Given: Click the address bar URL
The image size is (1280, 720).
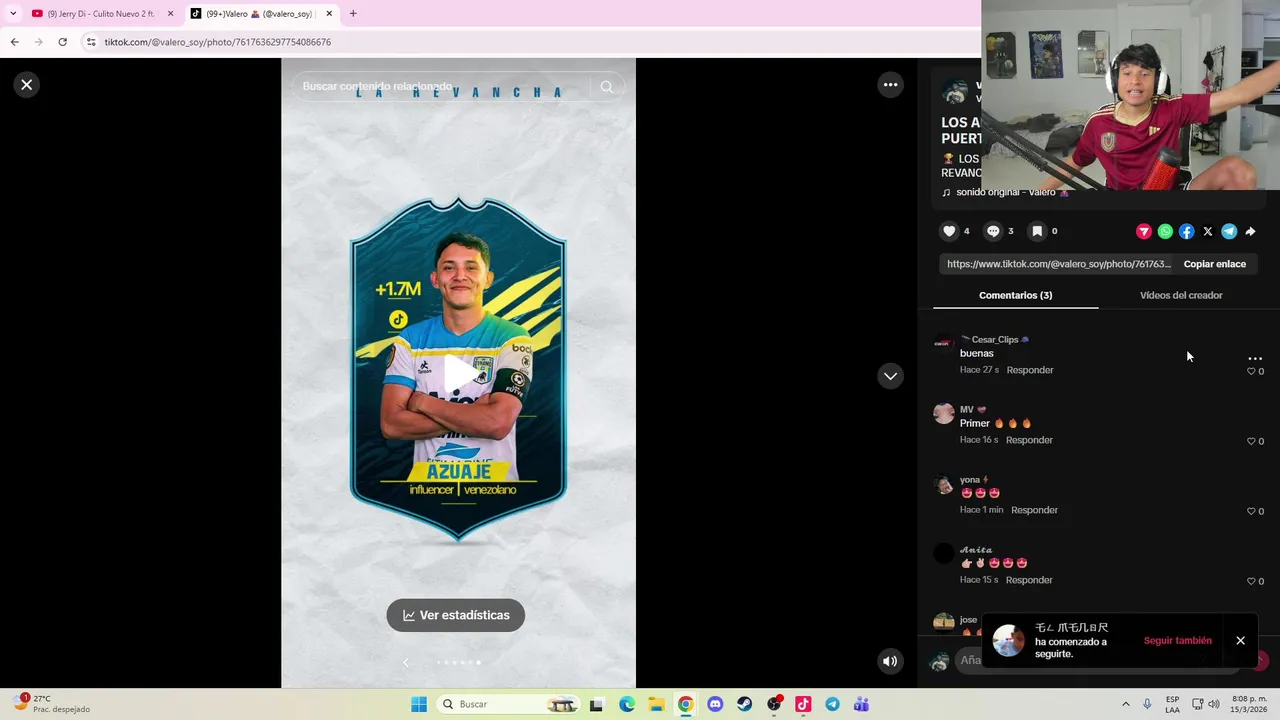Looking at the screenshot, I should (x=218, y=42).
